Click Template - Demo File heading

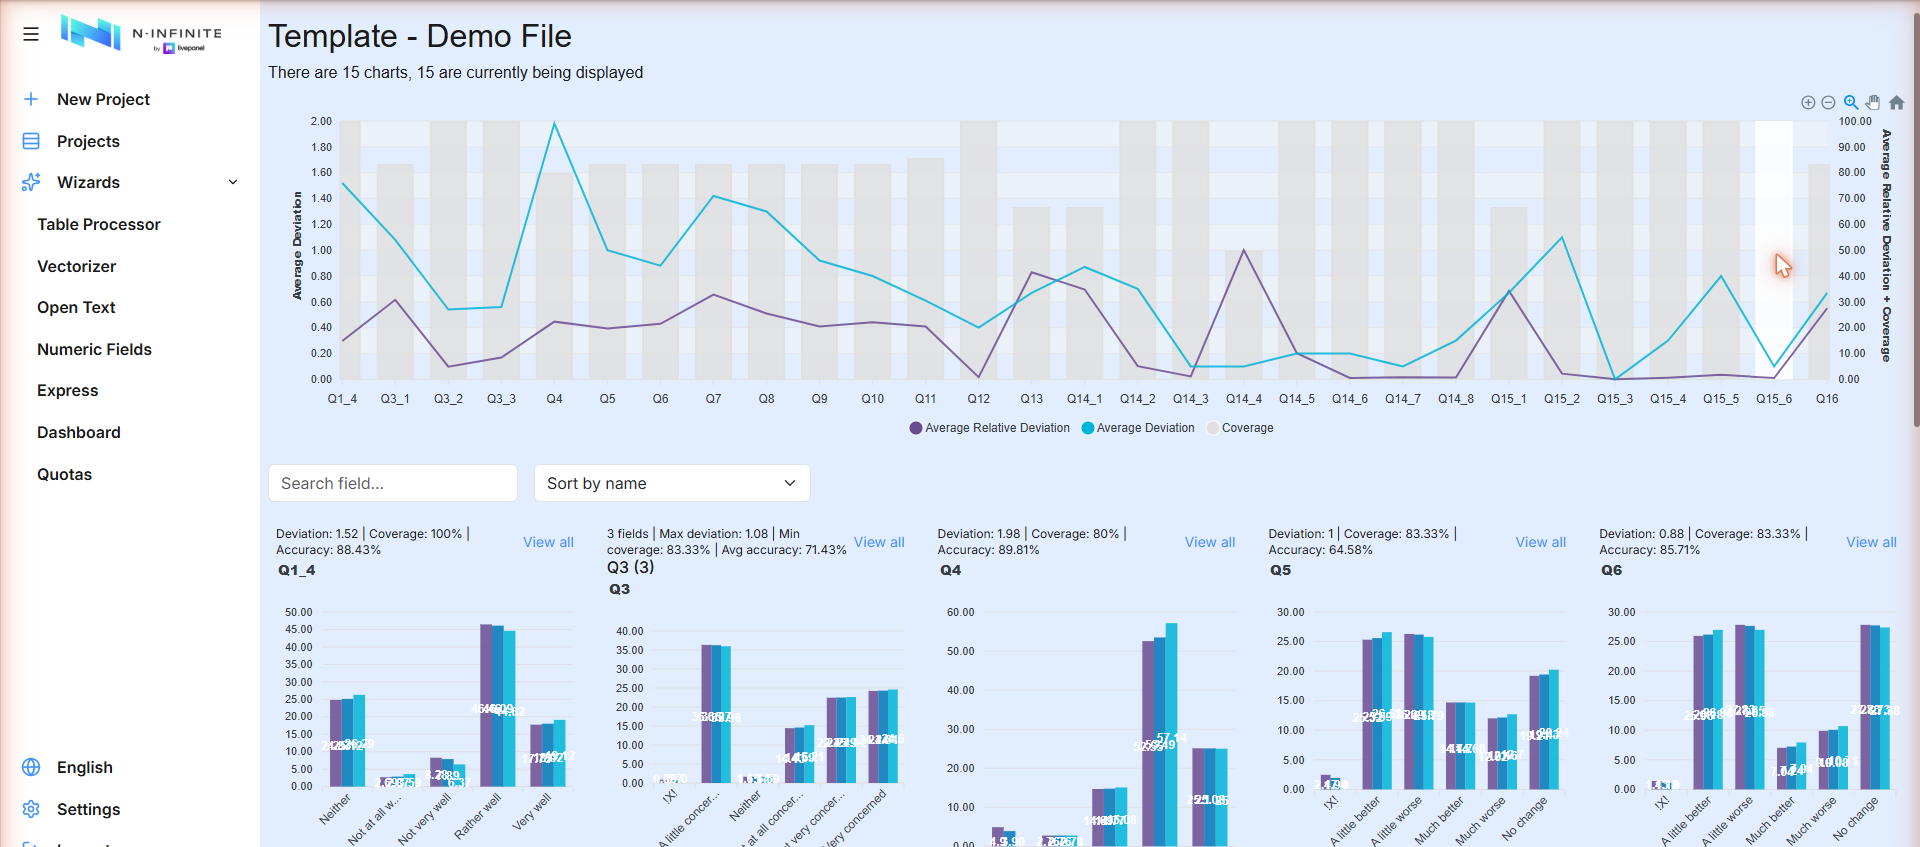pyautogui.click(x=420, y=36)
